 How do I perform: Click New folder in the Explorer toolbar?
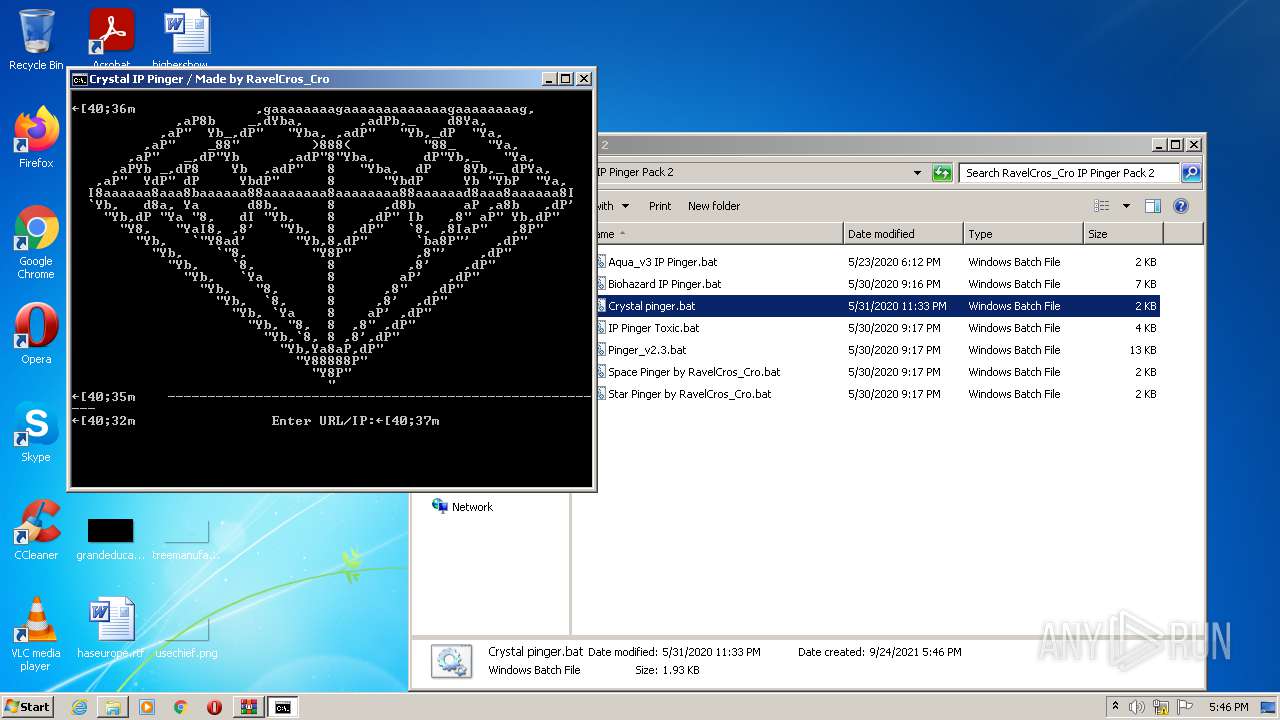714,206
